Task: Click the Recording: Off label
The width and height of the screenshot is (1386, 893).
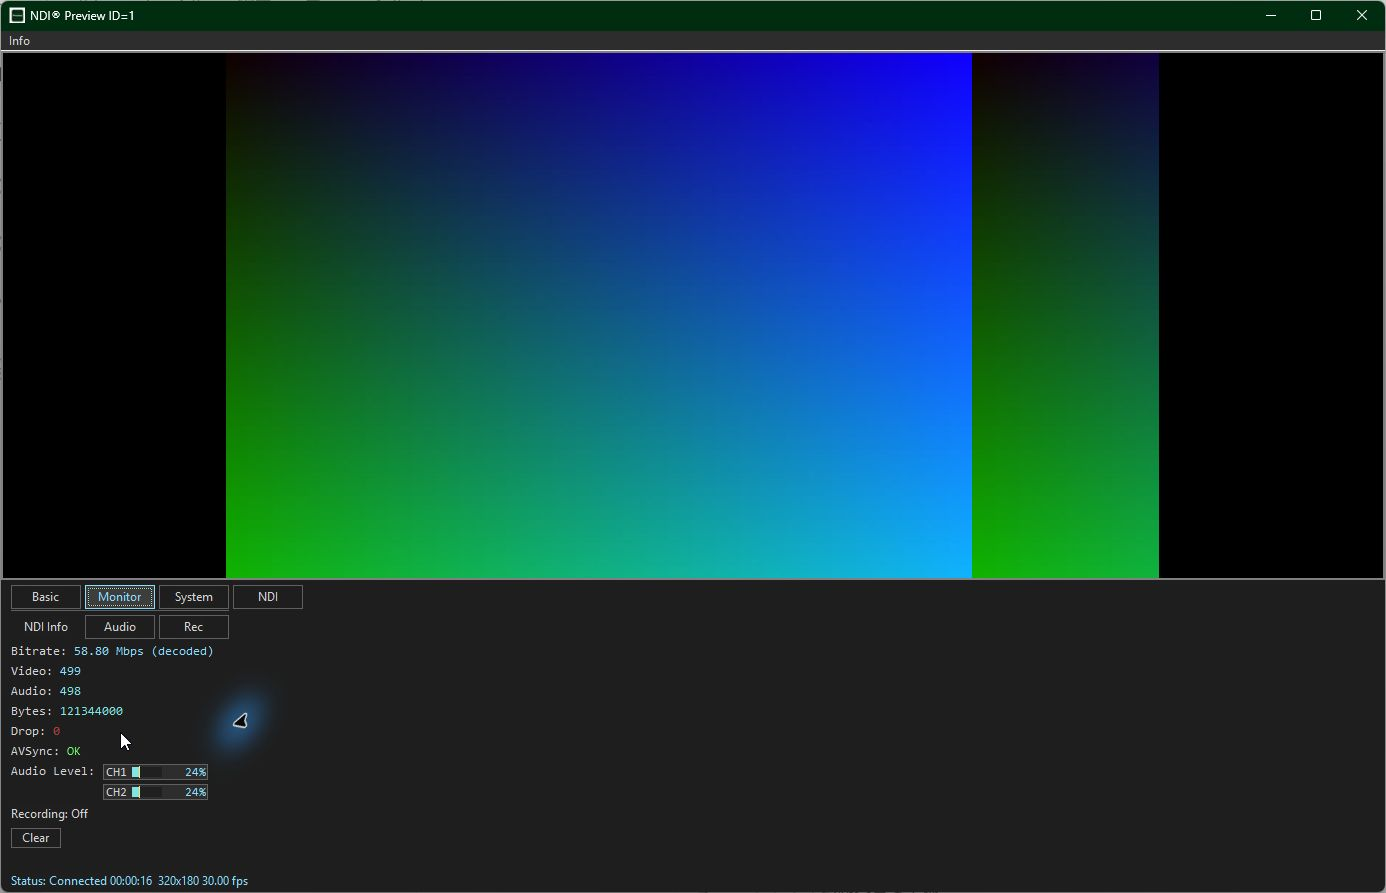Action: tap(49, 814)
